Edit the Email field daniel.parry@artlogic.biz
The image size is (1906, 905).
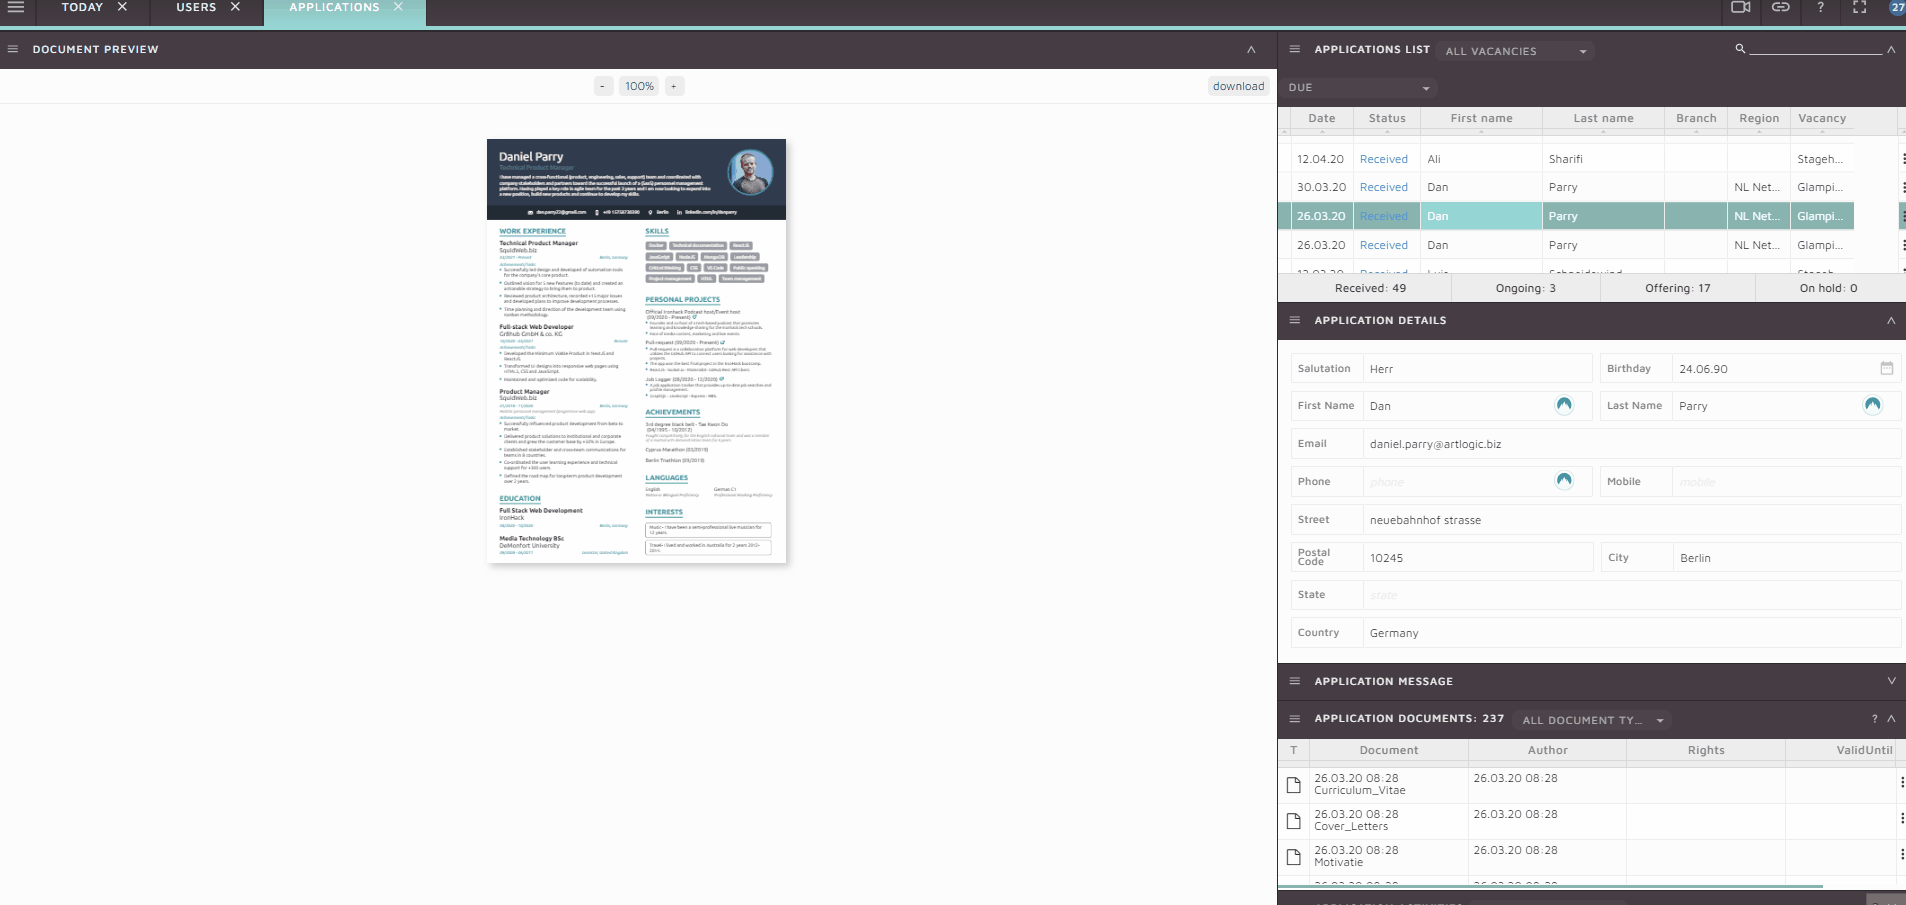[x=1631, y=444]
